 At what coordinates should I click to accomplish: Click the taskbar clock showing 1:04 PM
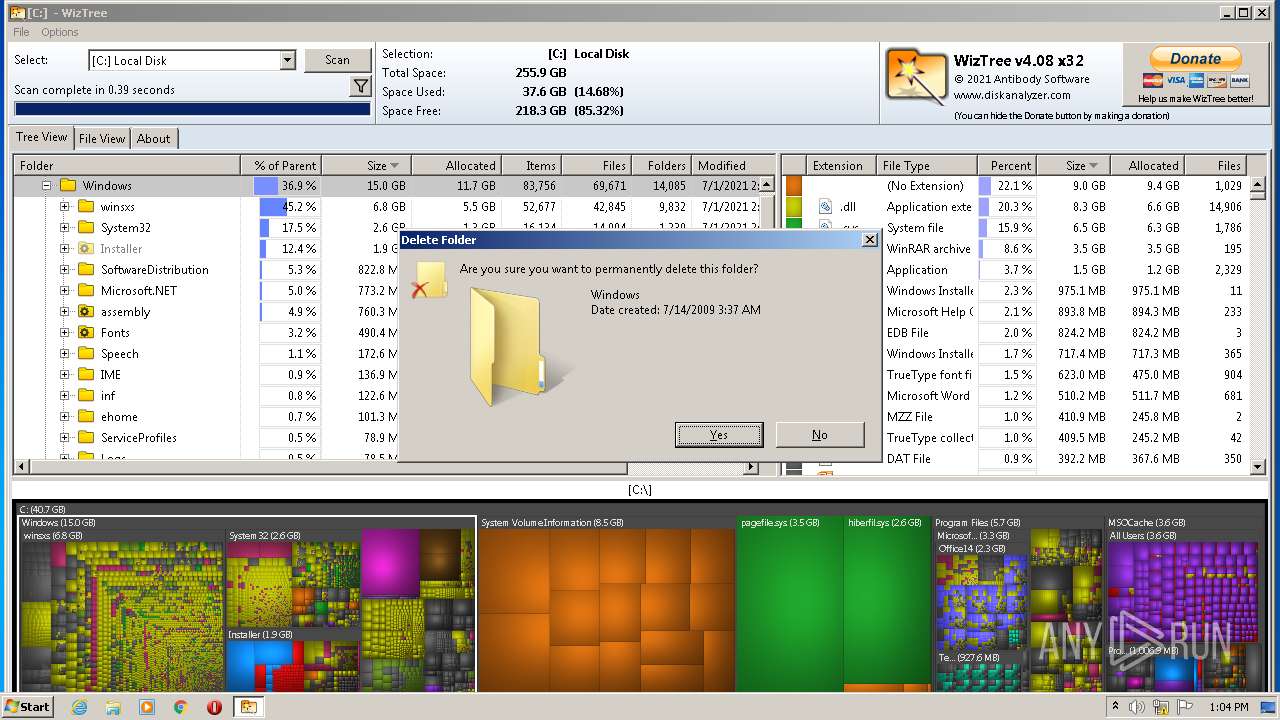pos(1227,707)
